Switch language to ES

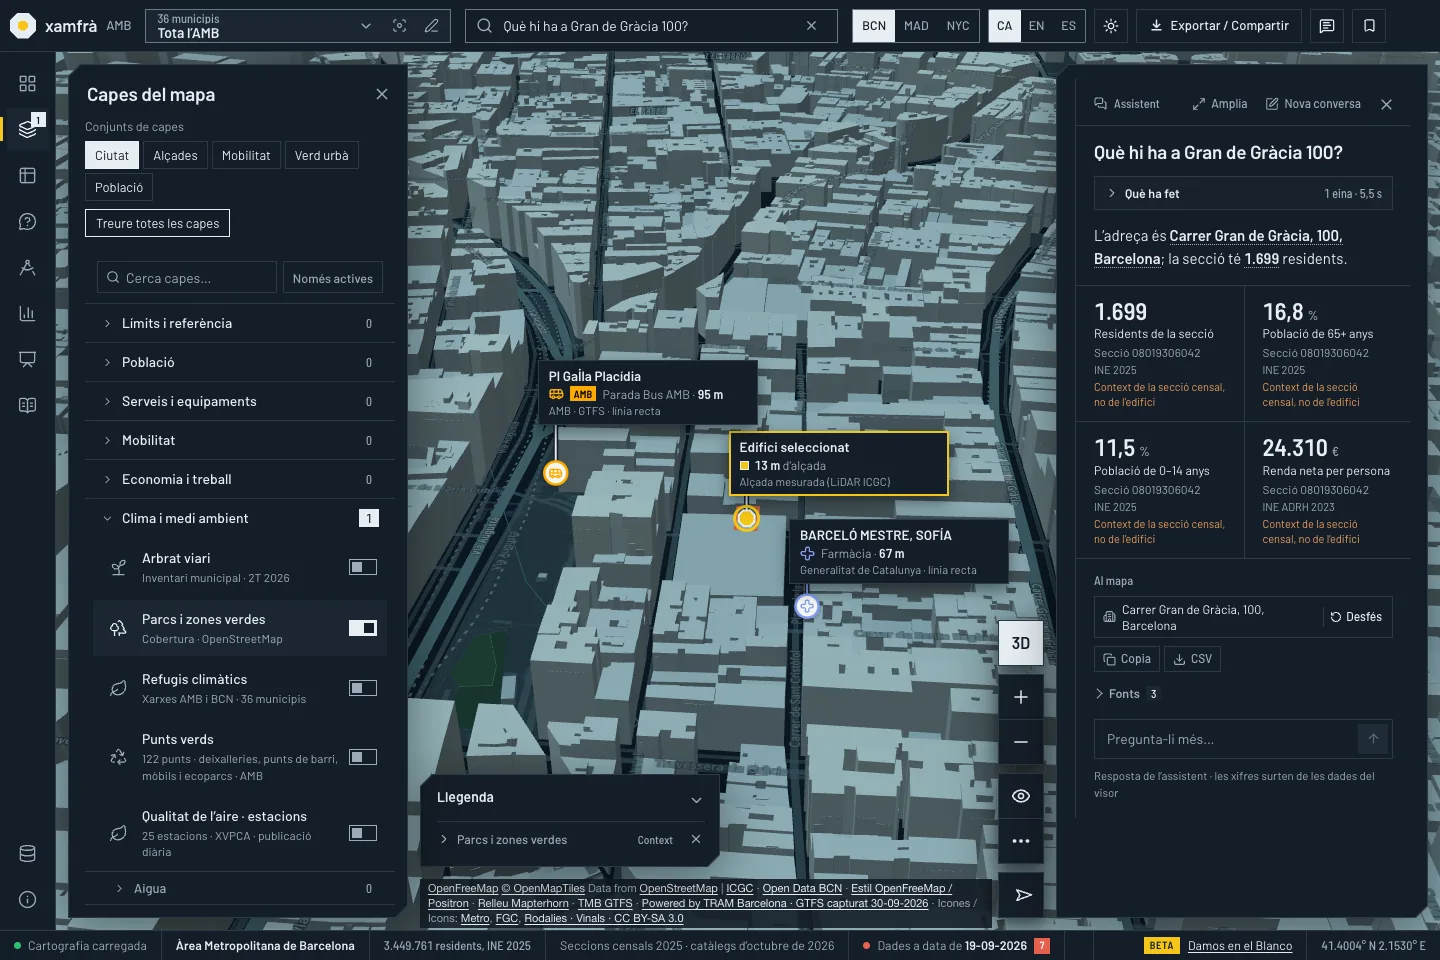click(1068, 26)
